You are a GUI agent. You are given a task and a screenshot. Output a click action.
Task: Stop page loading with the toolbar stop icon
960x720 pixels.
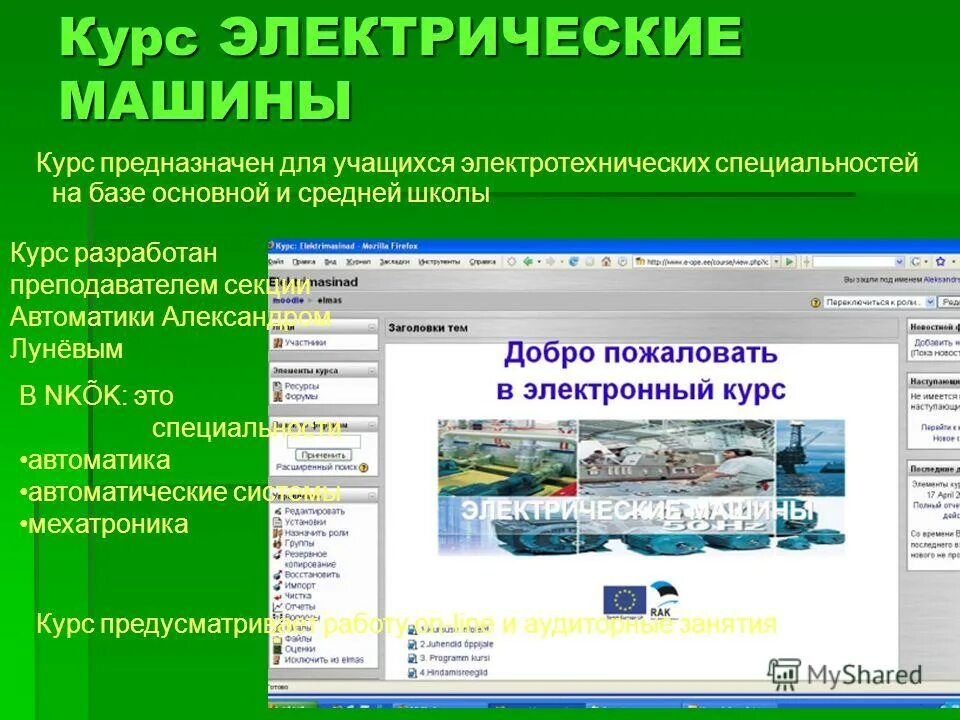pos(590,261)
